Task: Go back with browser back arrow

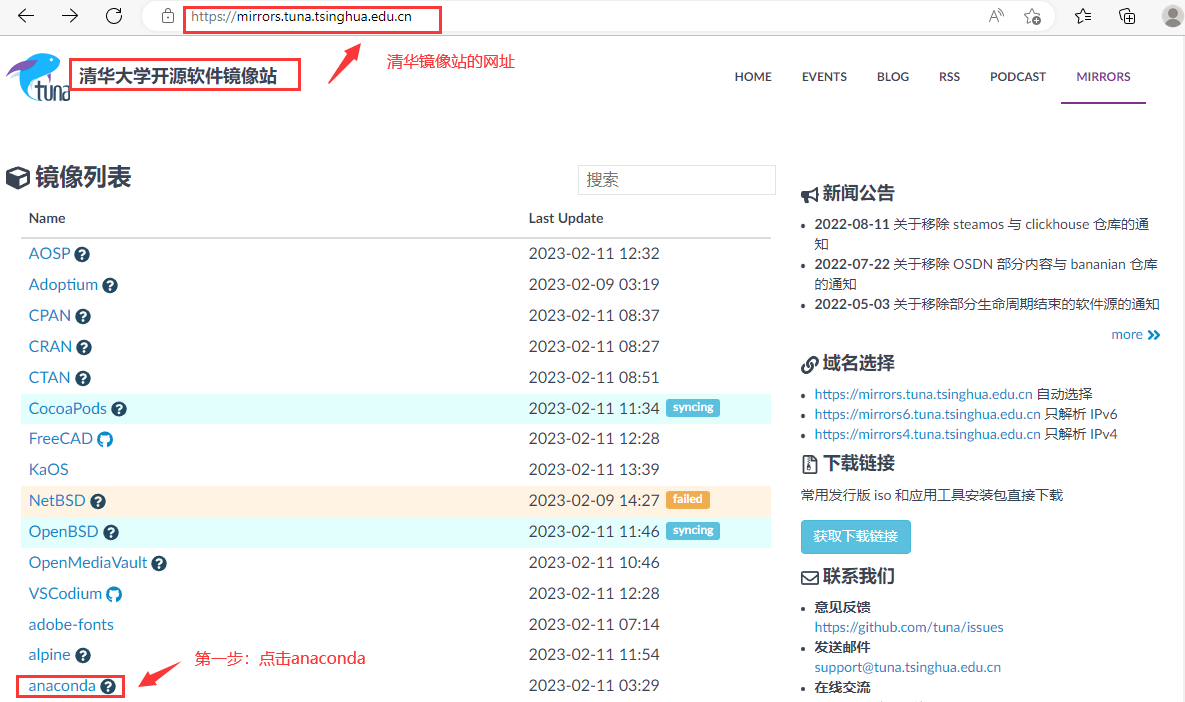Action: coord(26,16)
